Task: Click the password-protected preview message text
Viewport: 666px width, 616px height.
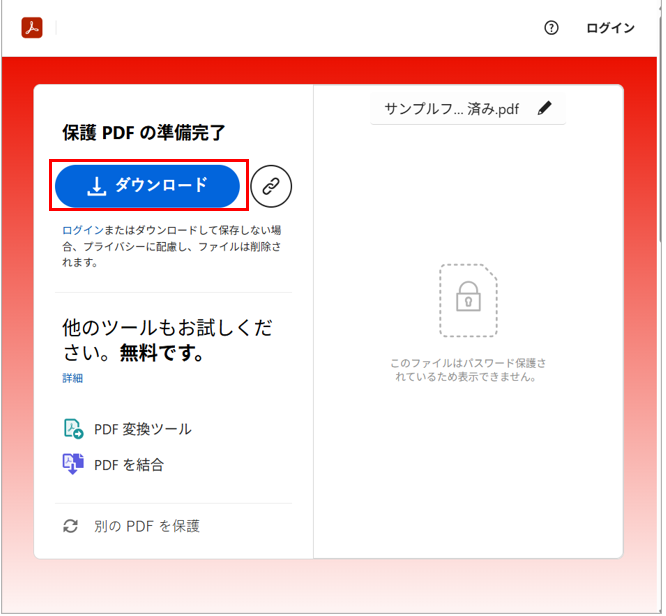Action: click(x=468, y=369)
